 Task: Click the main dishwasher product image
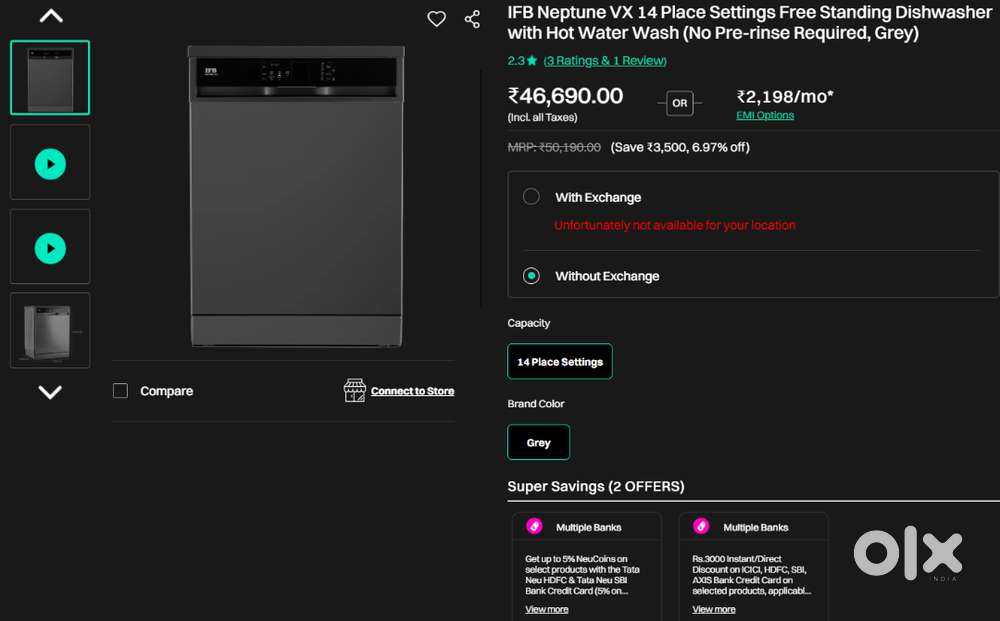coord(297,196)
